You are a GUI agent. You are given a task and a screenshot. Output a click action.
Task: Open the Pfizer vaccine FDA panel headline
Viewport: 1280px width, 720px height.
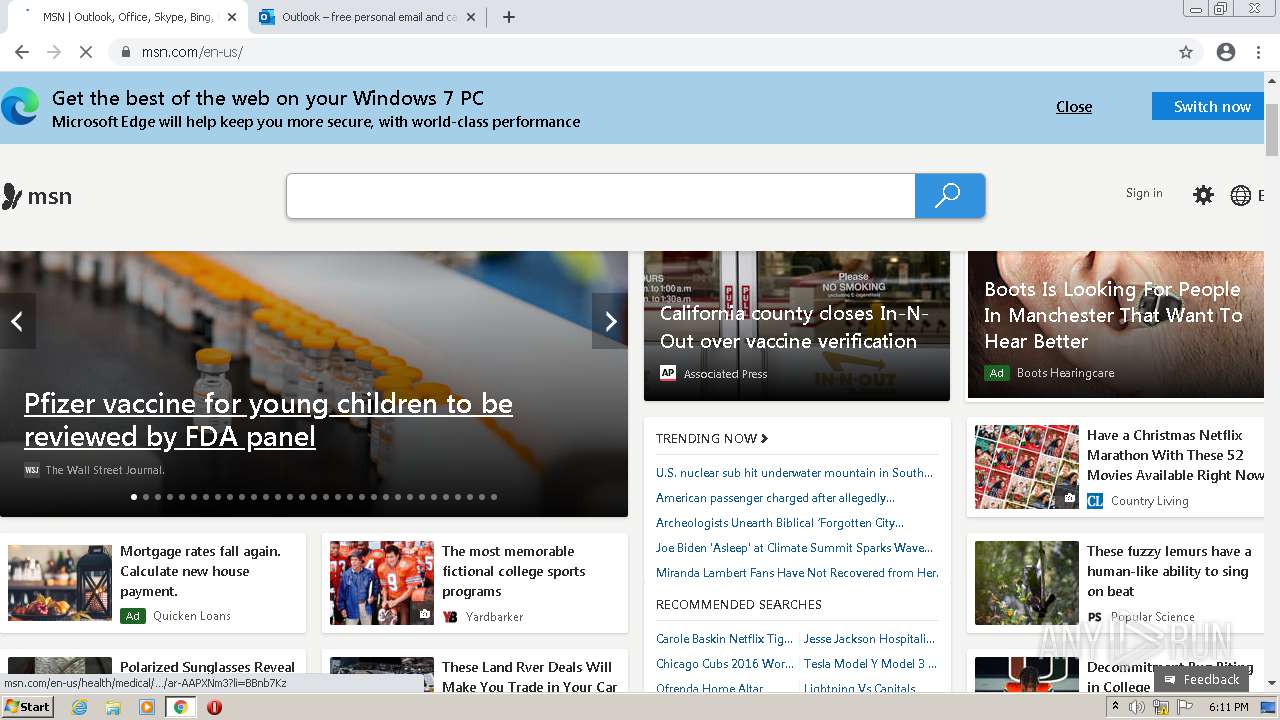click(x=268, y=420)
